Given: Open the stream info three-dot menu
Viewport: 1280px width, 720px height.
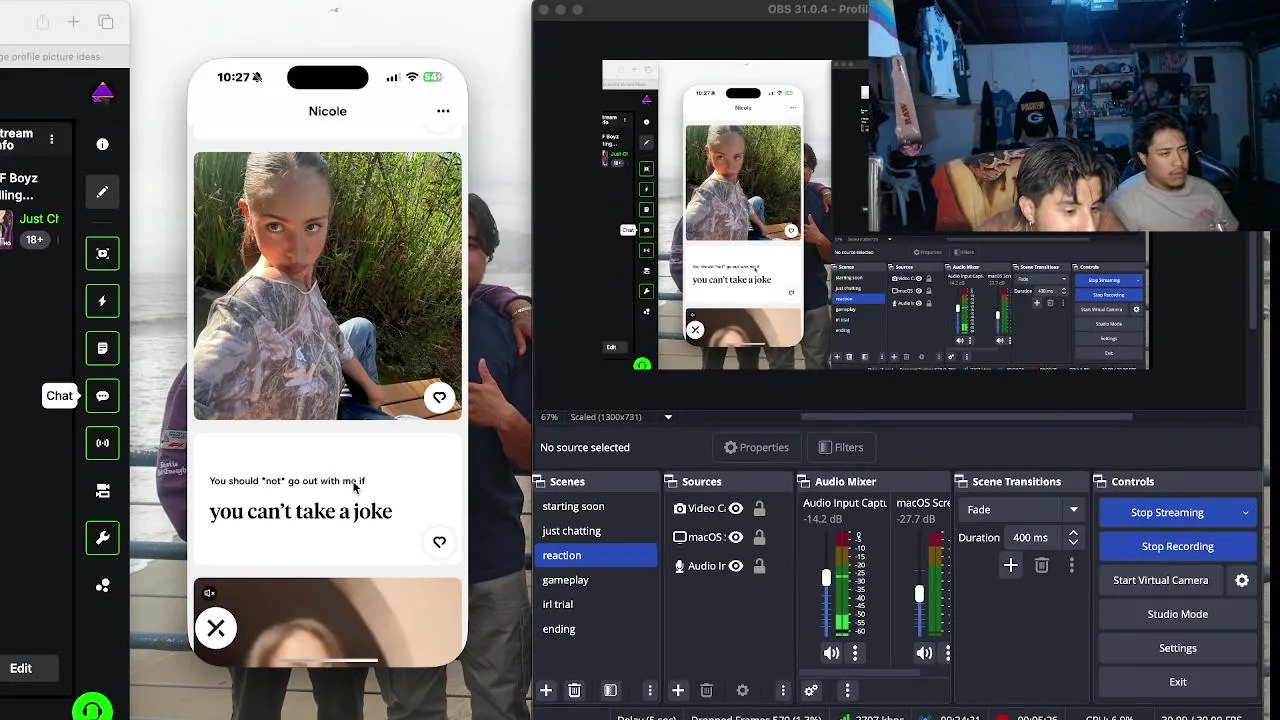Looking at the screenshot, I should (x=52, y=139).
